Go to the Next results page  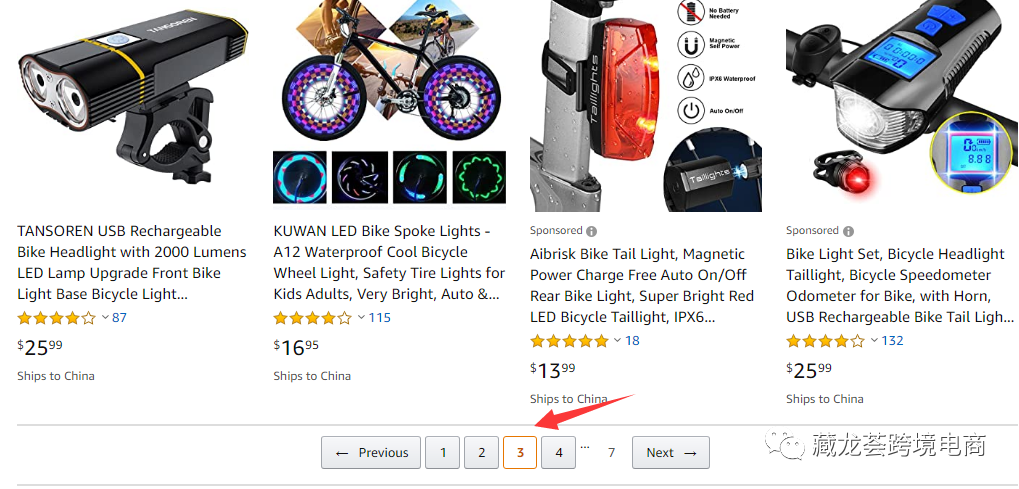point(670,453)
